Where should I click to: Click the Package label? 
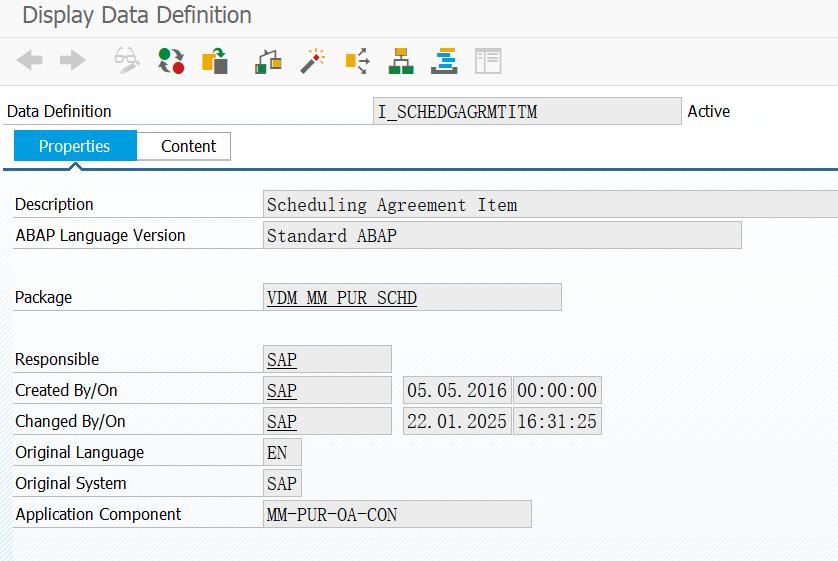point(43,297)
